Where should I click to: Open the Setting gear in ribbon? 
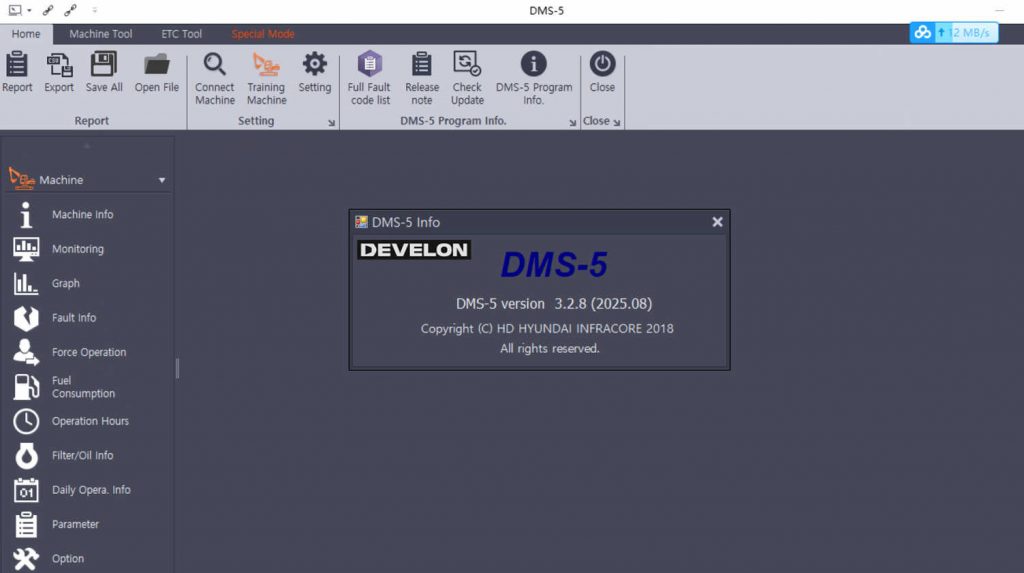tap(315, 66)
